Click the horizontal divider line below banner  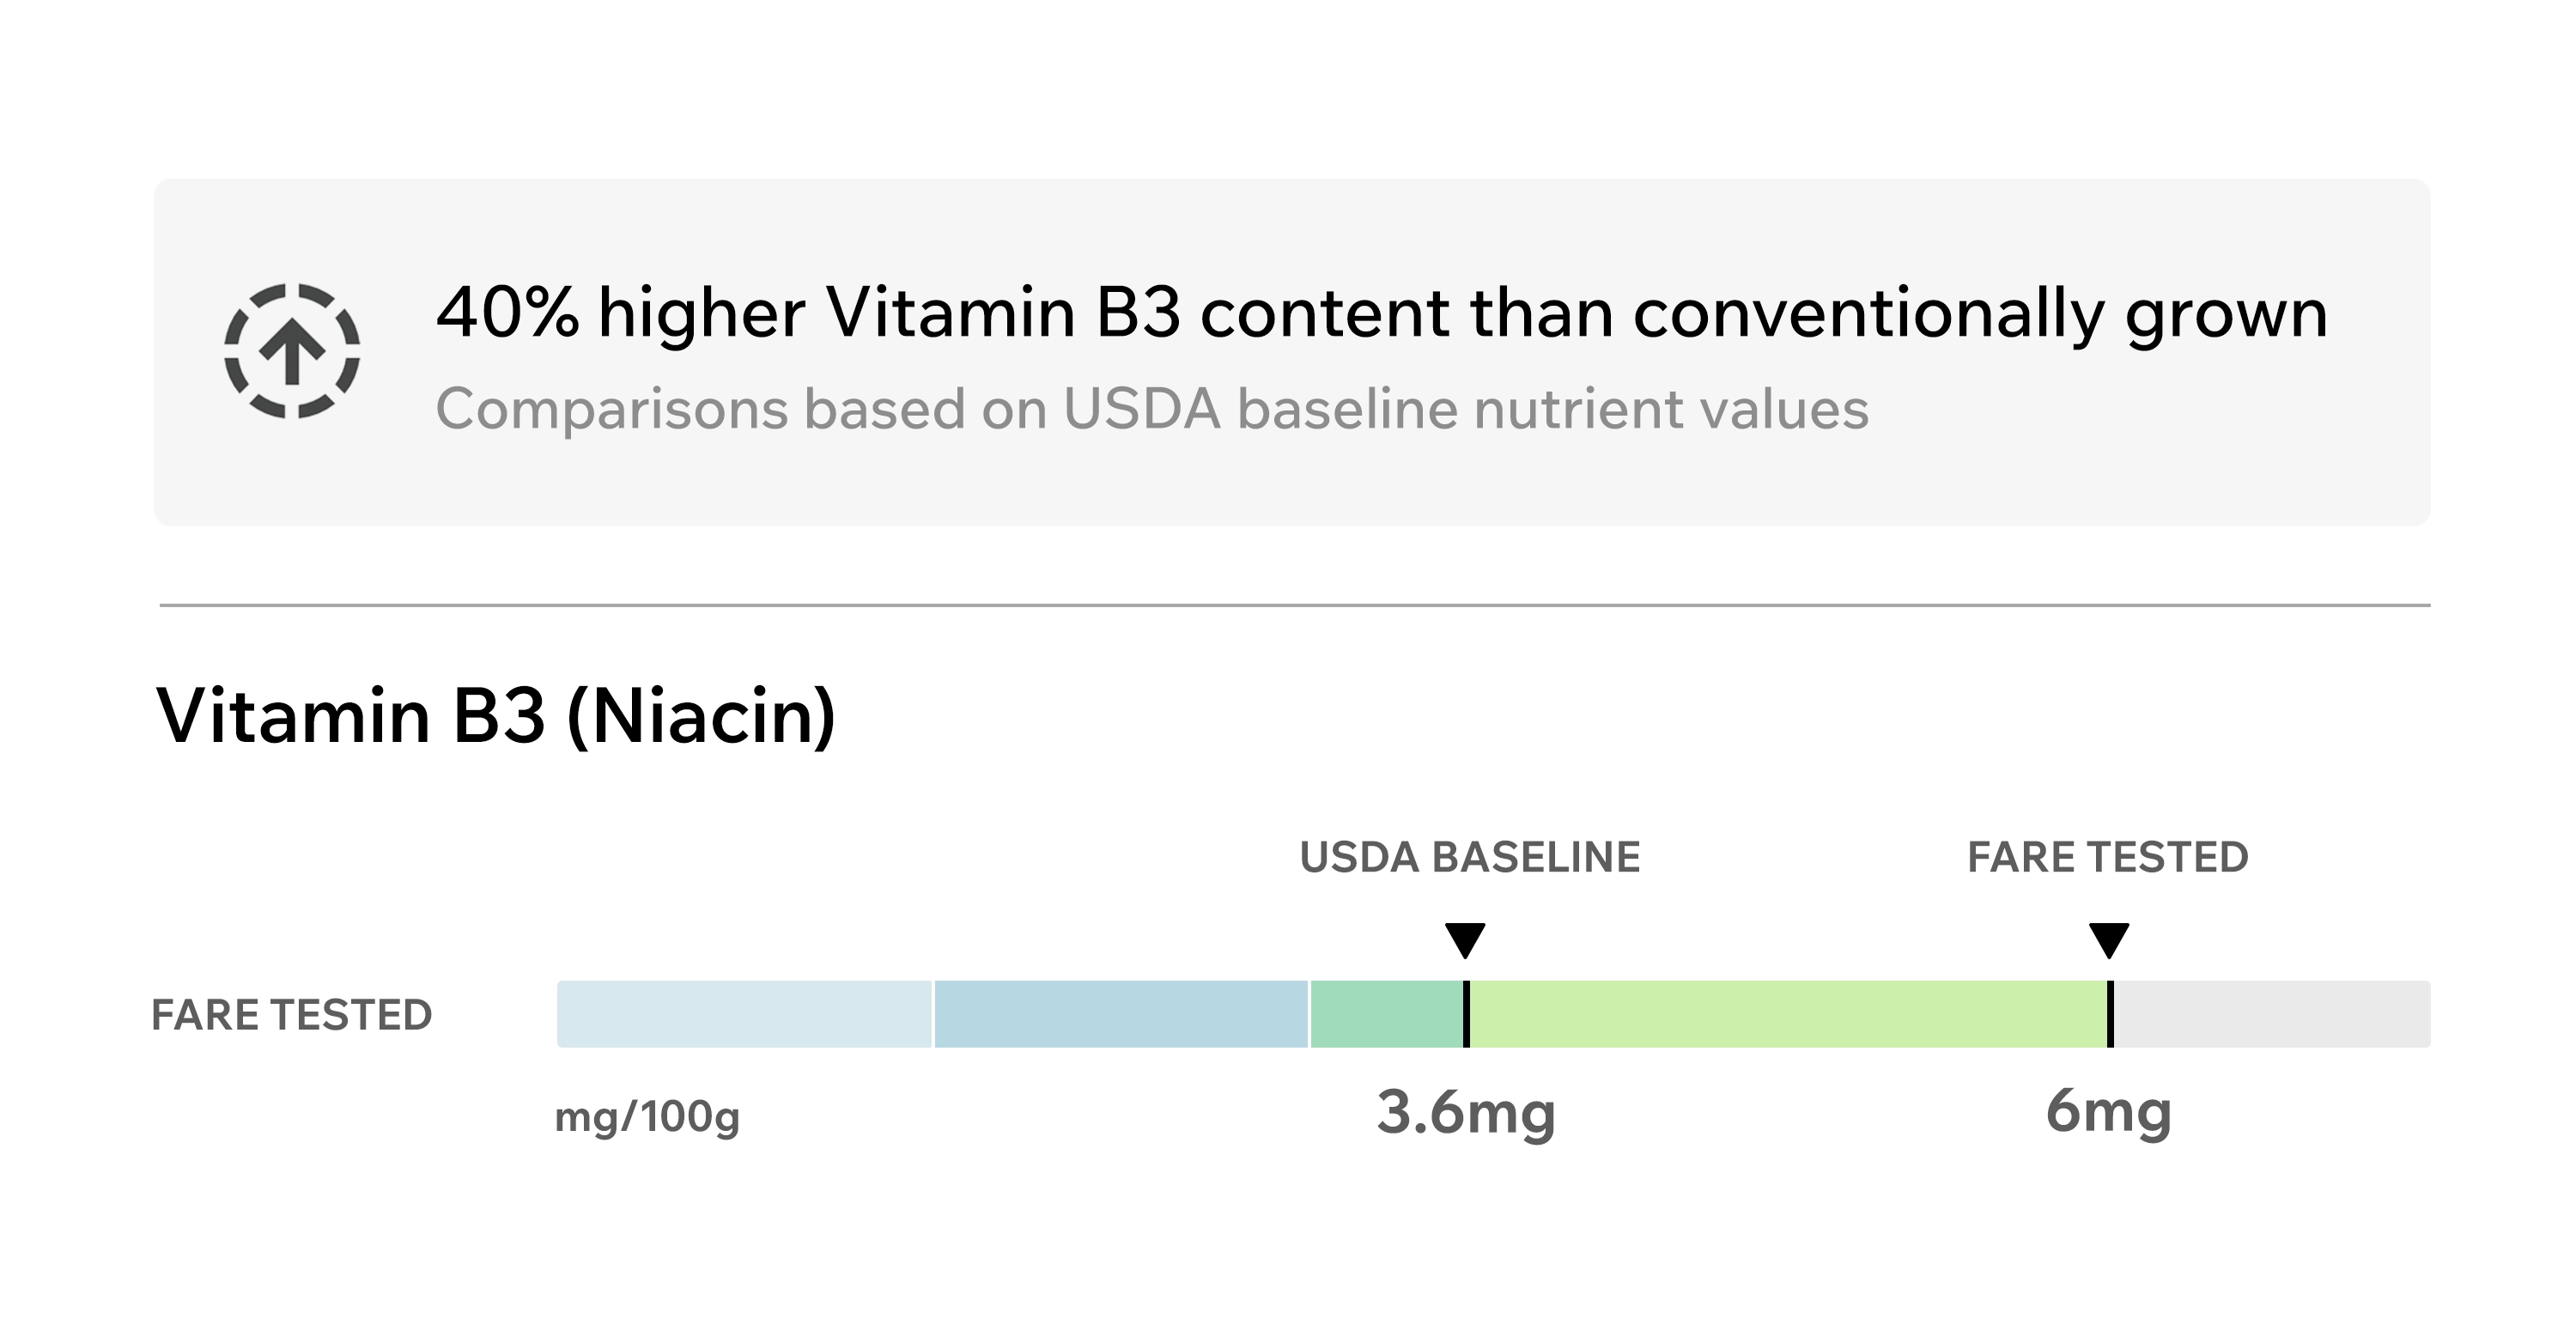[x=1294, y=605]
